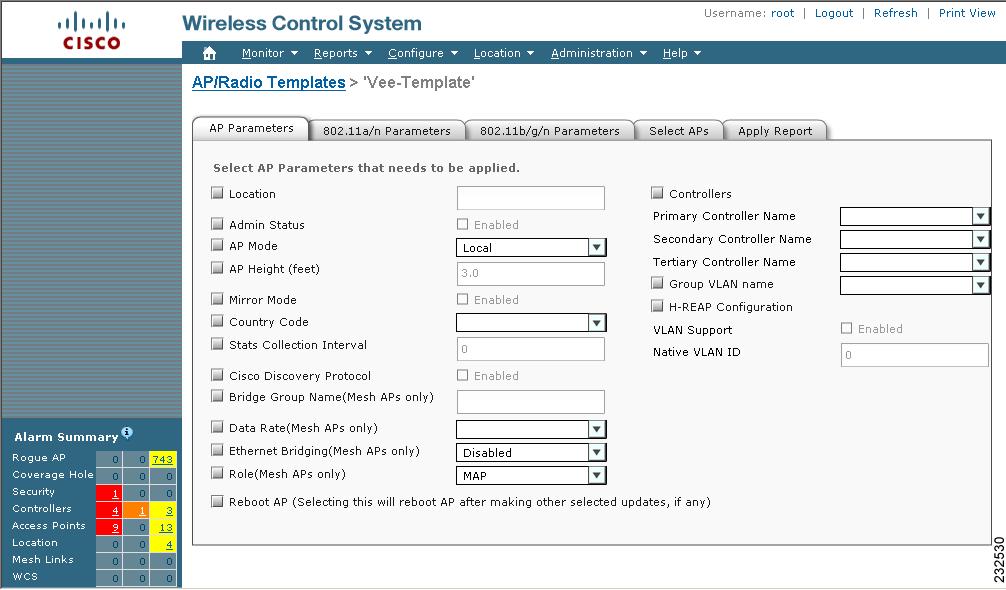Open the Country Code dropdown

(531, 323)
